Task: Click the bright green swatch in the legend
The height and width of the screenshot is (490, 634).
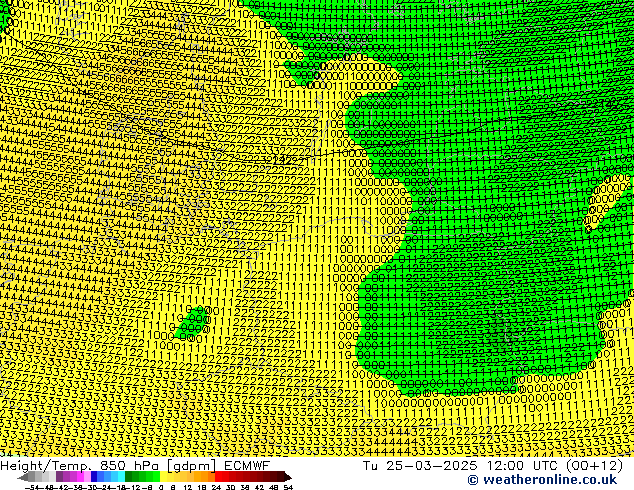Action: pos(156,477)
